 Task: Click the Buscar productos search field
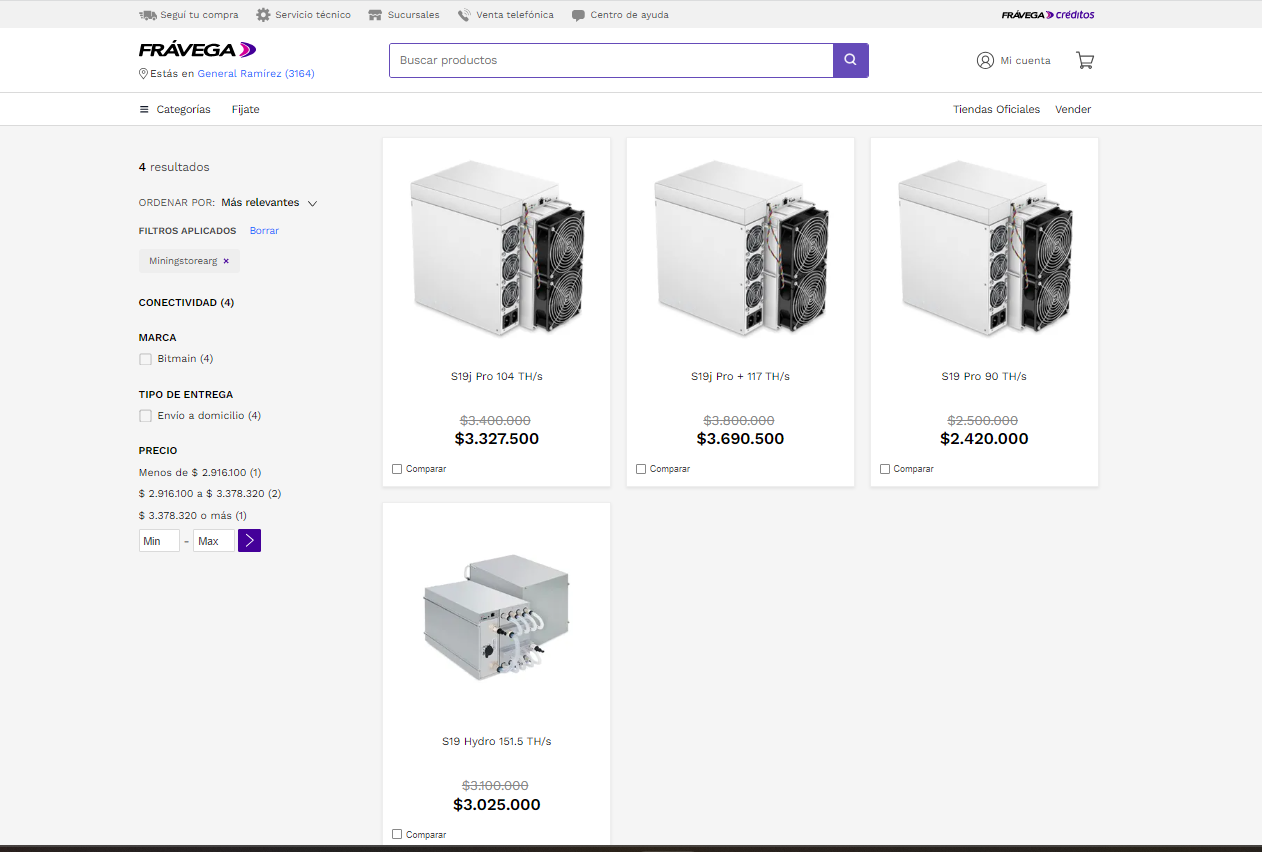610,60
